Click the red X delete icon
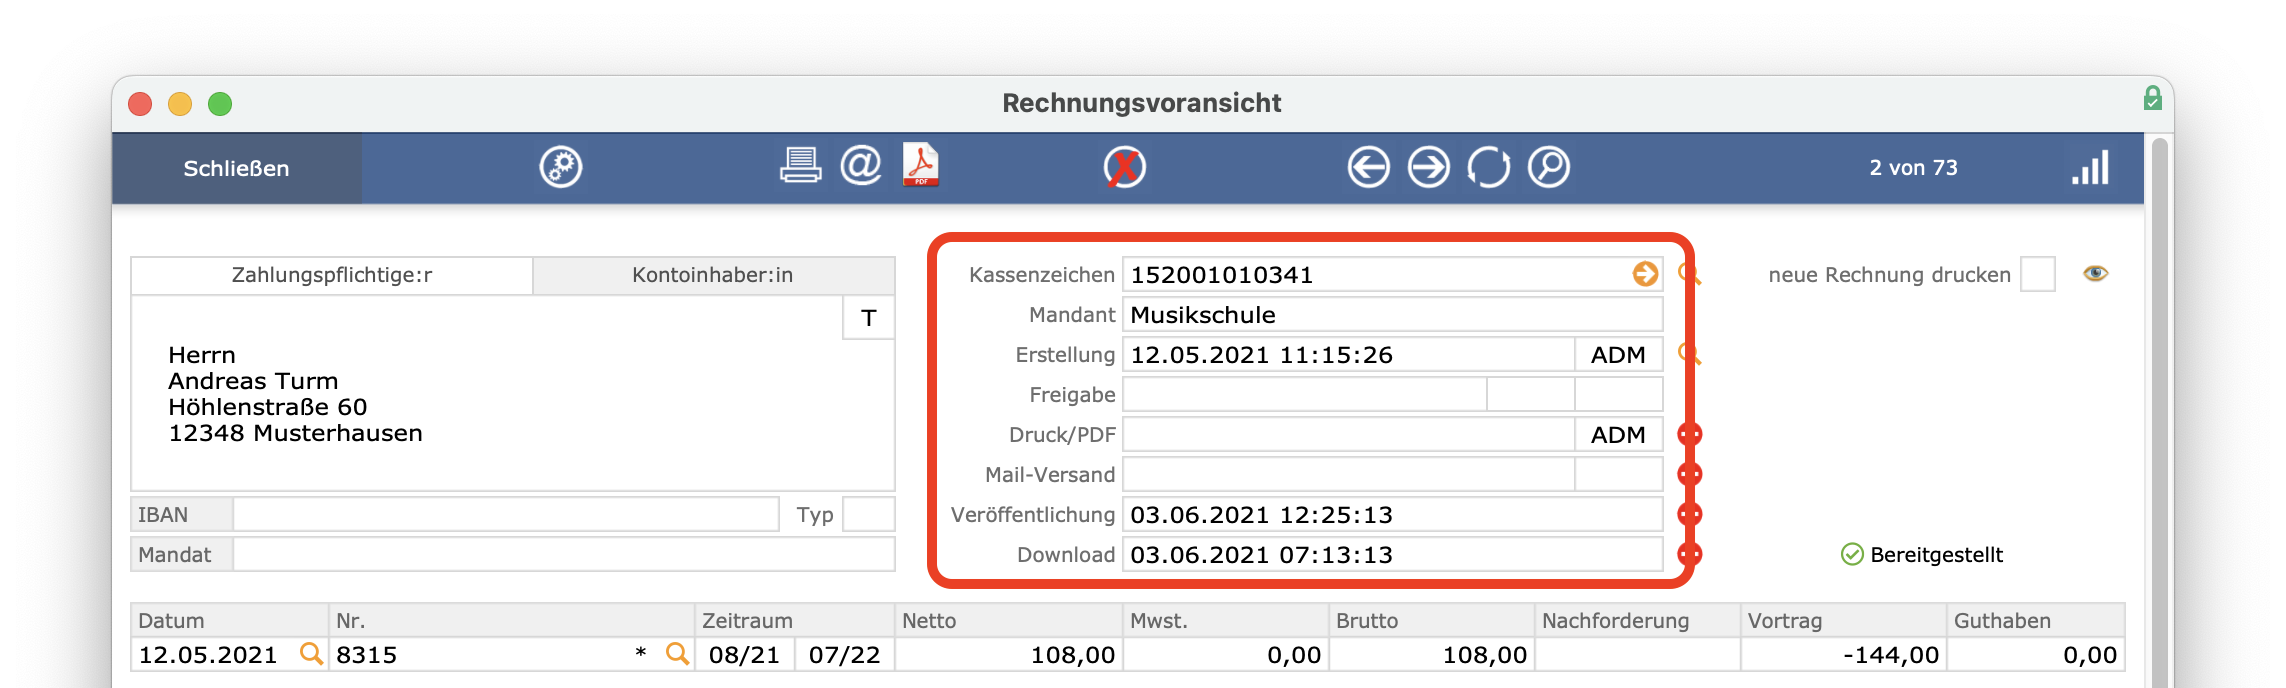The height and width of the screenshot is (688, 2286). pos(1125,167)
